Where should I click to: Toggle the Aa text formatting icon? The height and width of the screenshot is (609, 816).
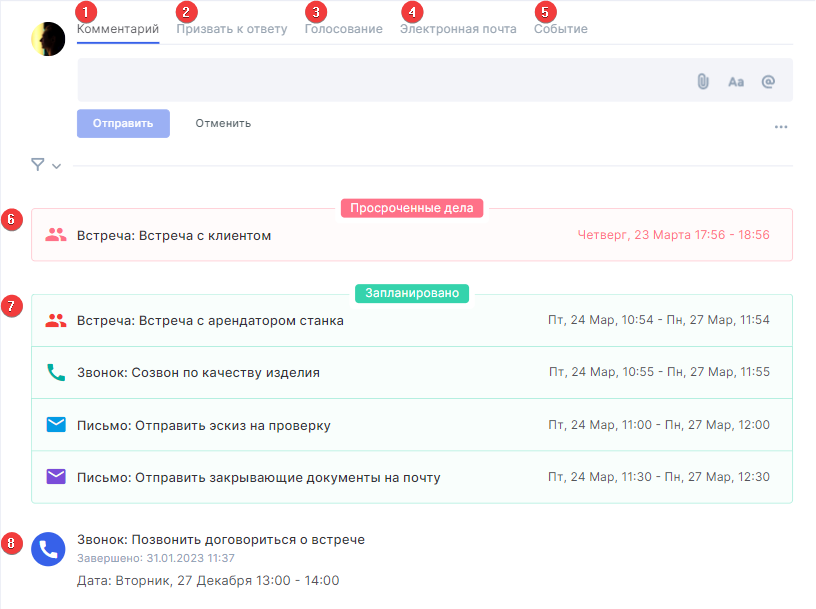point(736,82)
